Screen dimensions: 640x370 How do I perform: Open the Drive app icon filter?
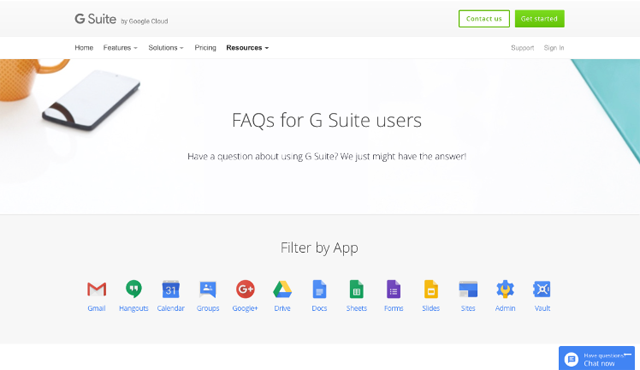pyautogui.click(x=282, y=289)
